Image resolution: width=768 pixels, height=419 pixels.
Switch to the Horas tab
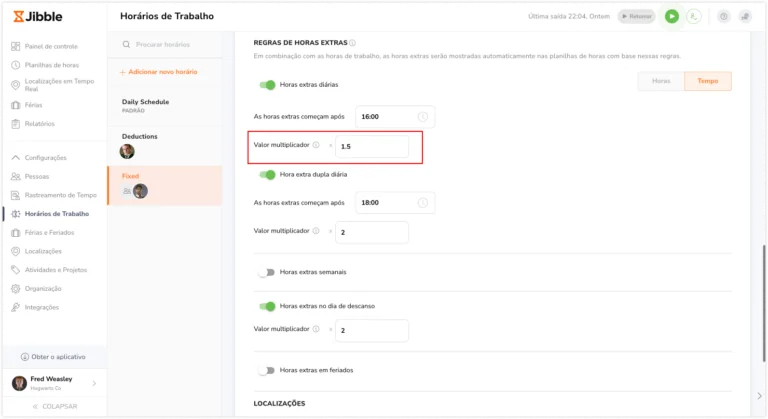661,81
